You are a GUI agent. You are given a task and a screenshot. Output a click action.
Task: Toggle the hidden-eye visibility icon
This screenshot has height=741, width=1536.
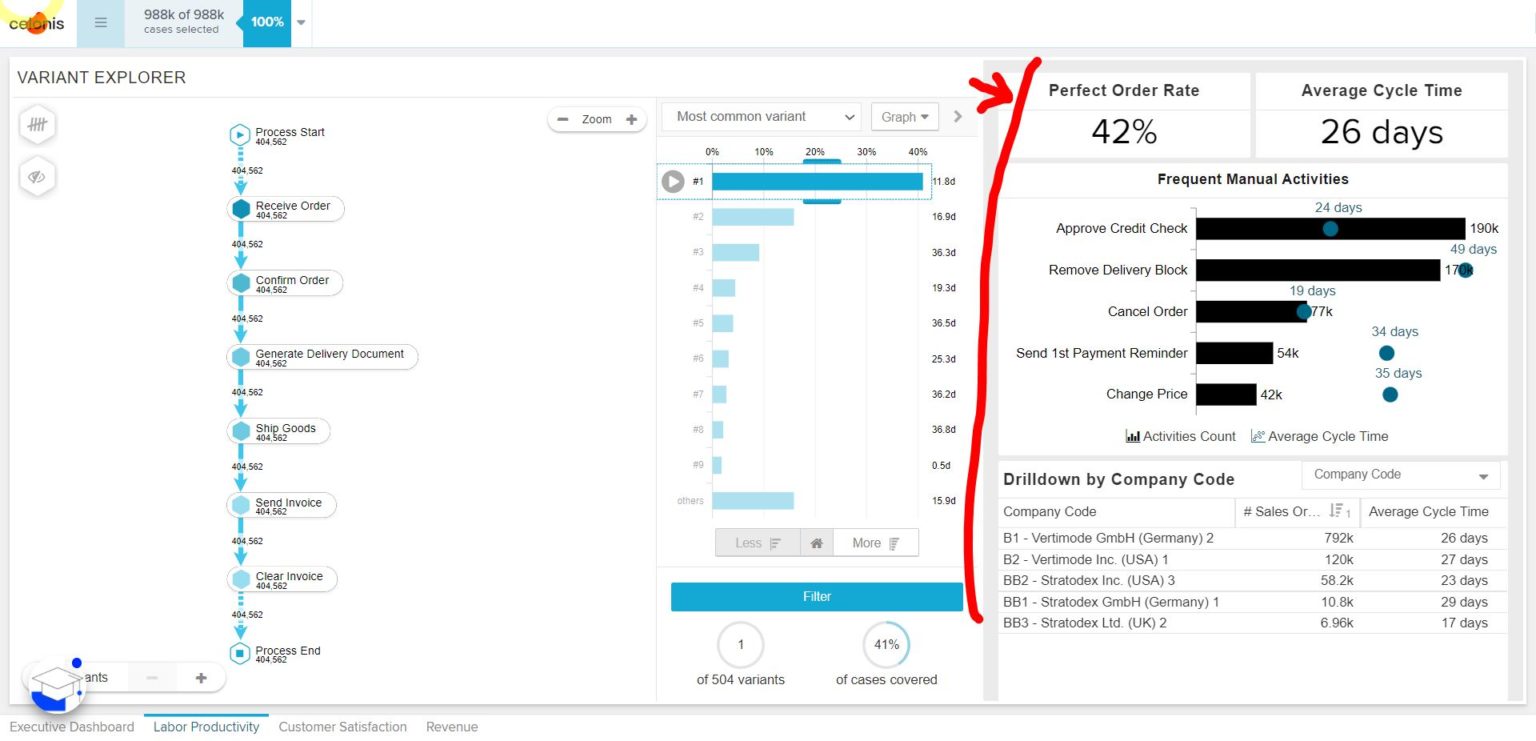pyautogui.click(x=37, y=177)
